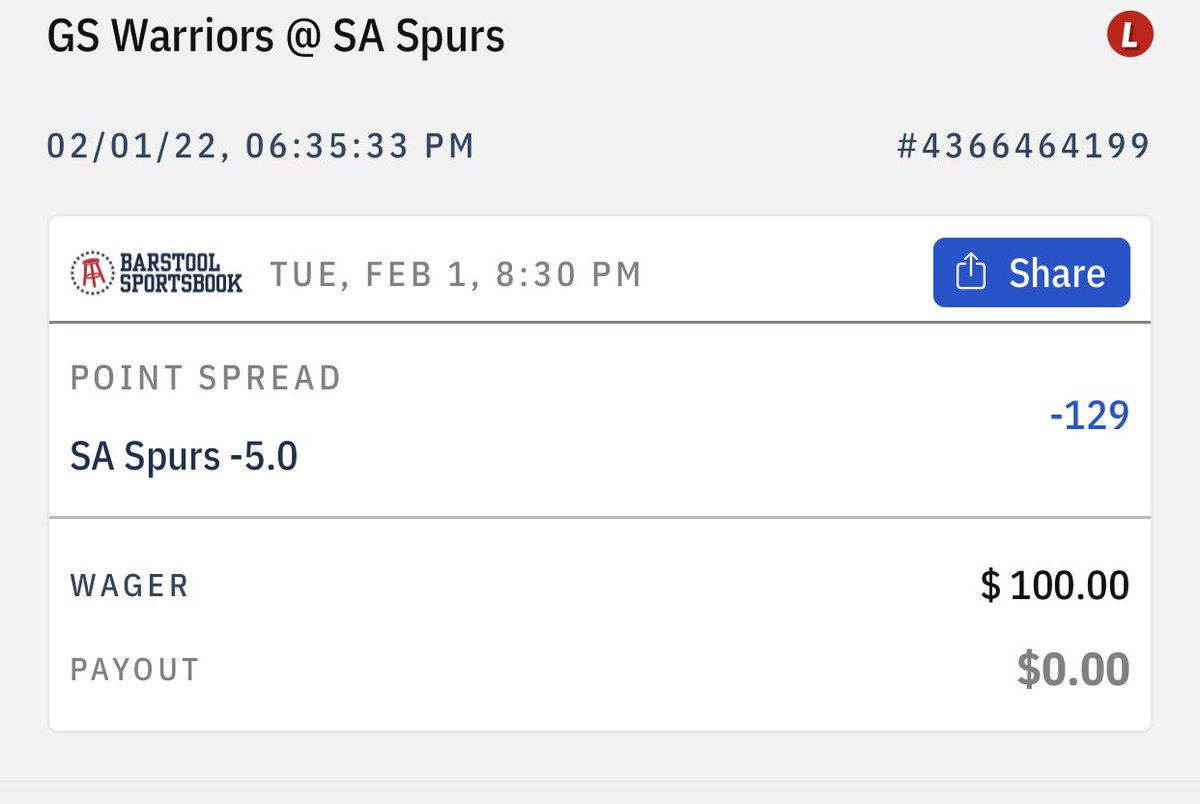This screenshot has width=1200, height=804.
Task: Tap the red L loss badge
Action: tap(1130, 38)
